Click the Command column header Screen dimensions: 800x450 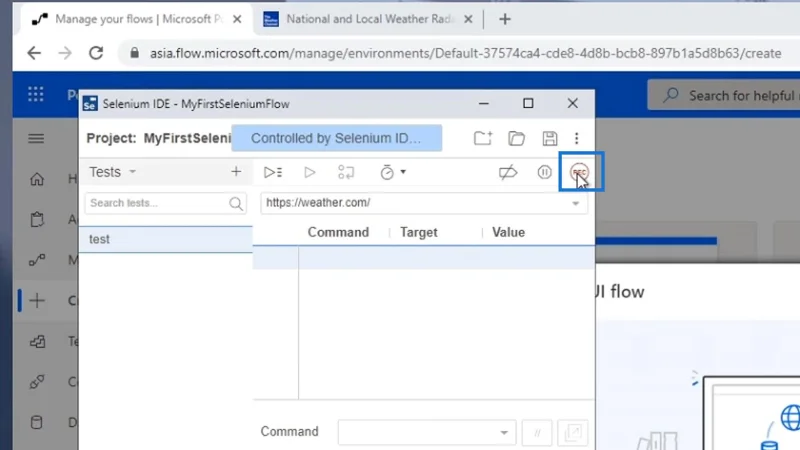coord(338,232)
